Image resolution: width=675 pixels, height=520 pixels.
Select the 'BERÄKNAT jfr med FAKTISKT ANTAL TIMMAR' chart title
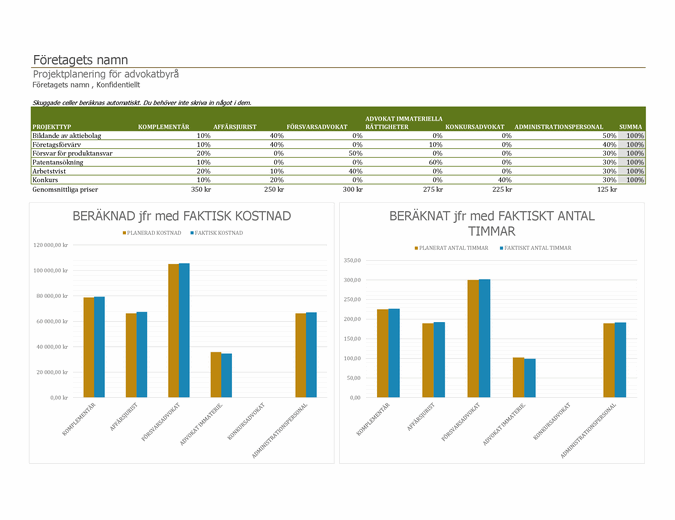(491, 223)
